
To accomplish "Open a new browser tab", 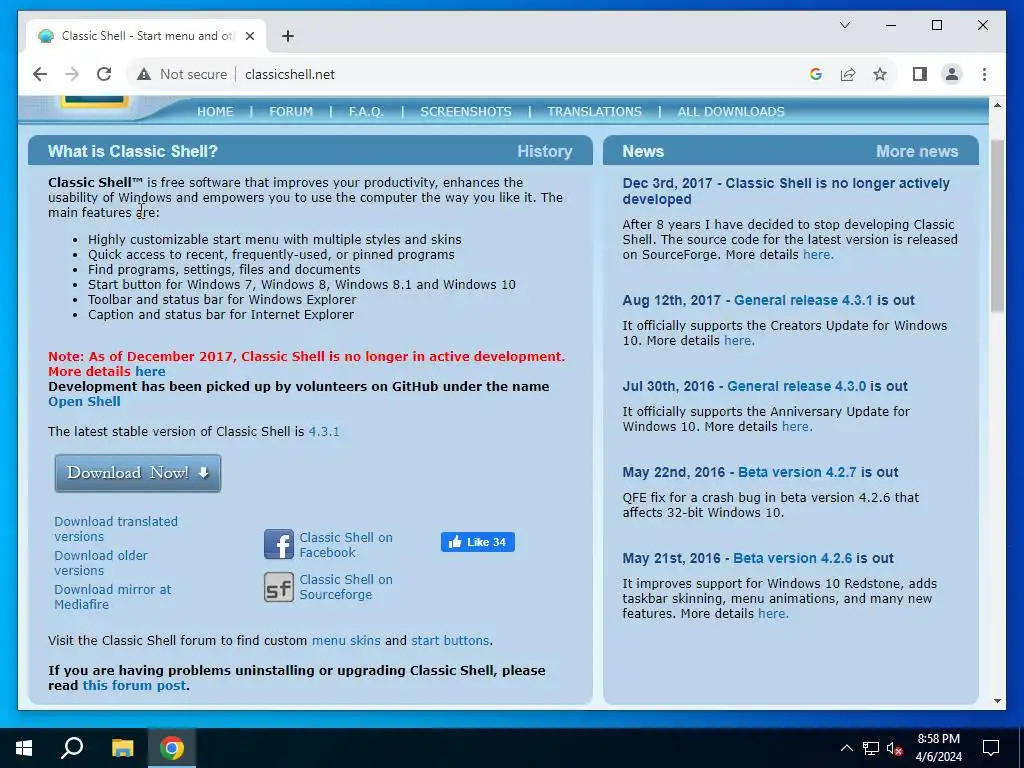I will [288, 36].
